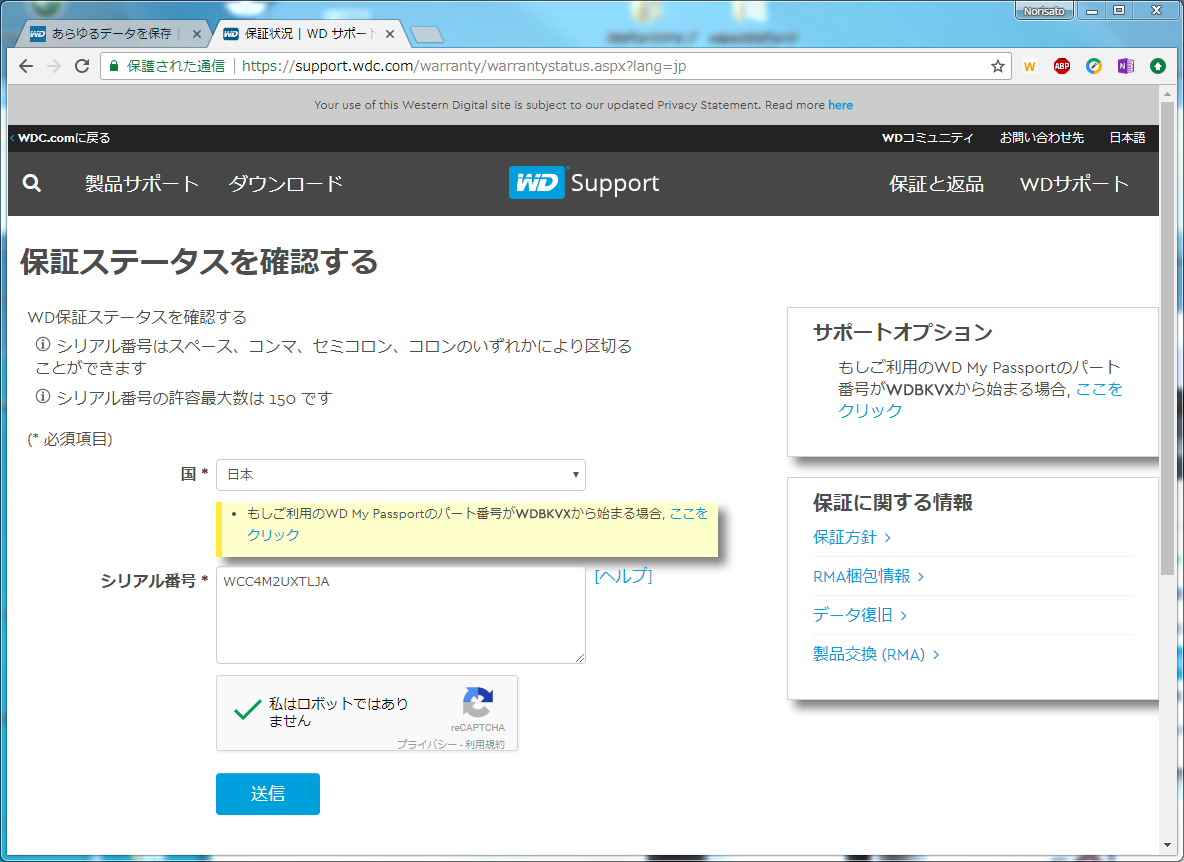Toggle the 私はロボットではありません checkbox
The width and height of the screenshot is (1184, 862).
point(247,711)
